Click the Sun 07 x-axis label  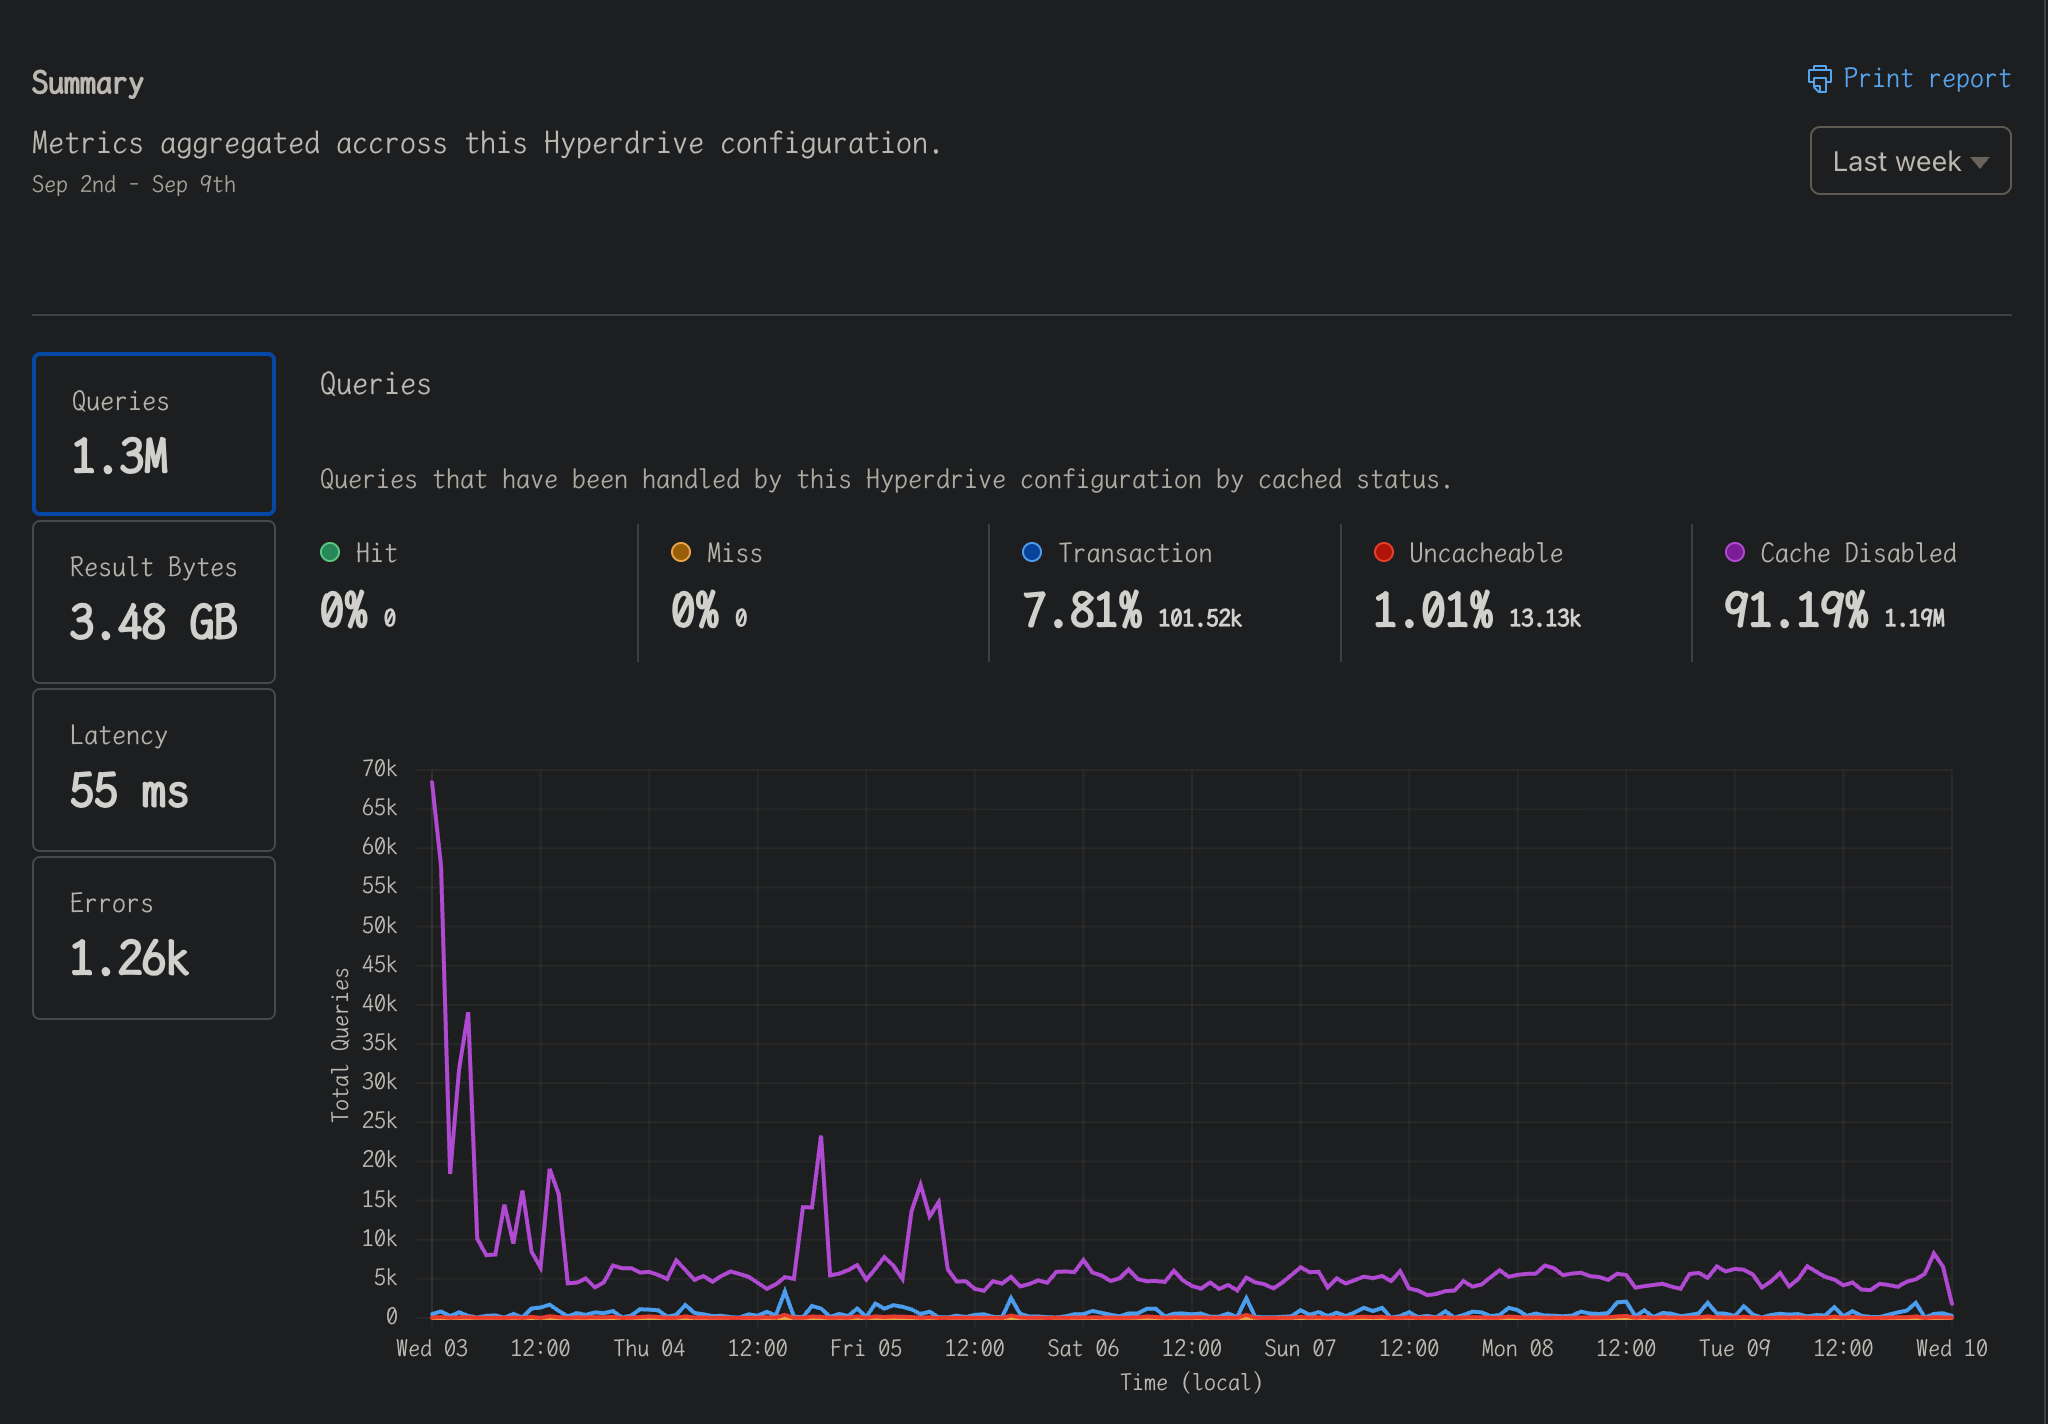(1300, 1348)
